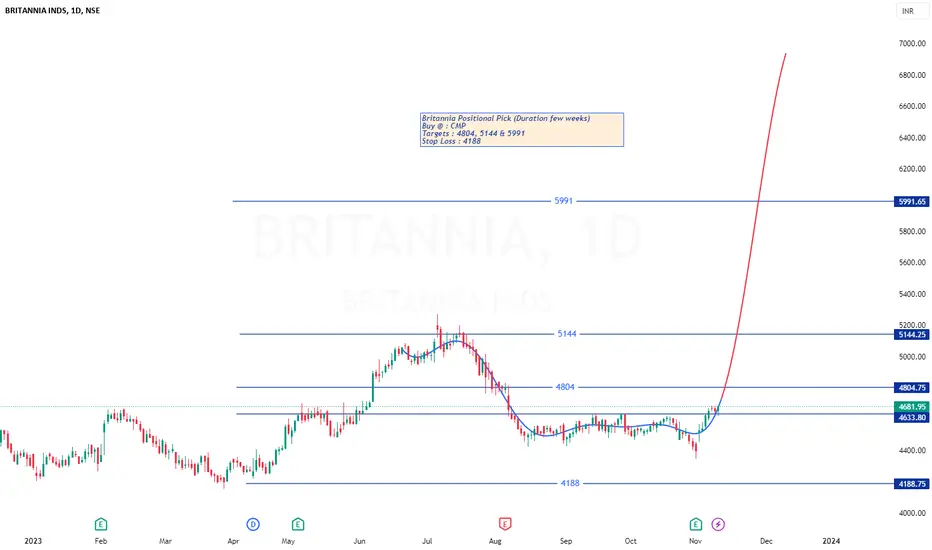
Task: Click the 4804.75 price axis tag
Action: tap(911, 388)
